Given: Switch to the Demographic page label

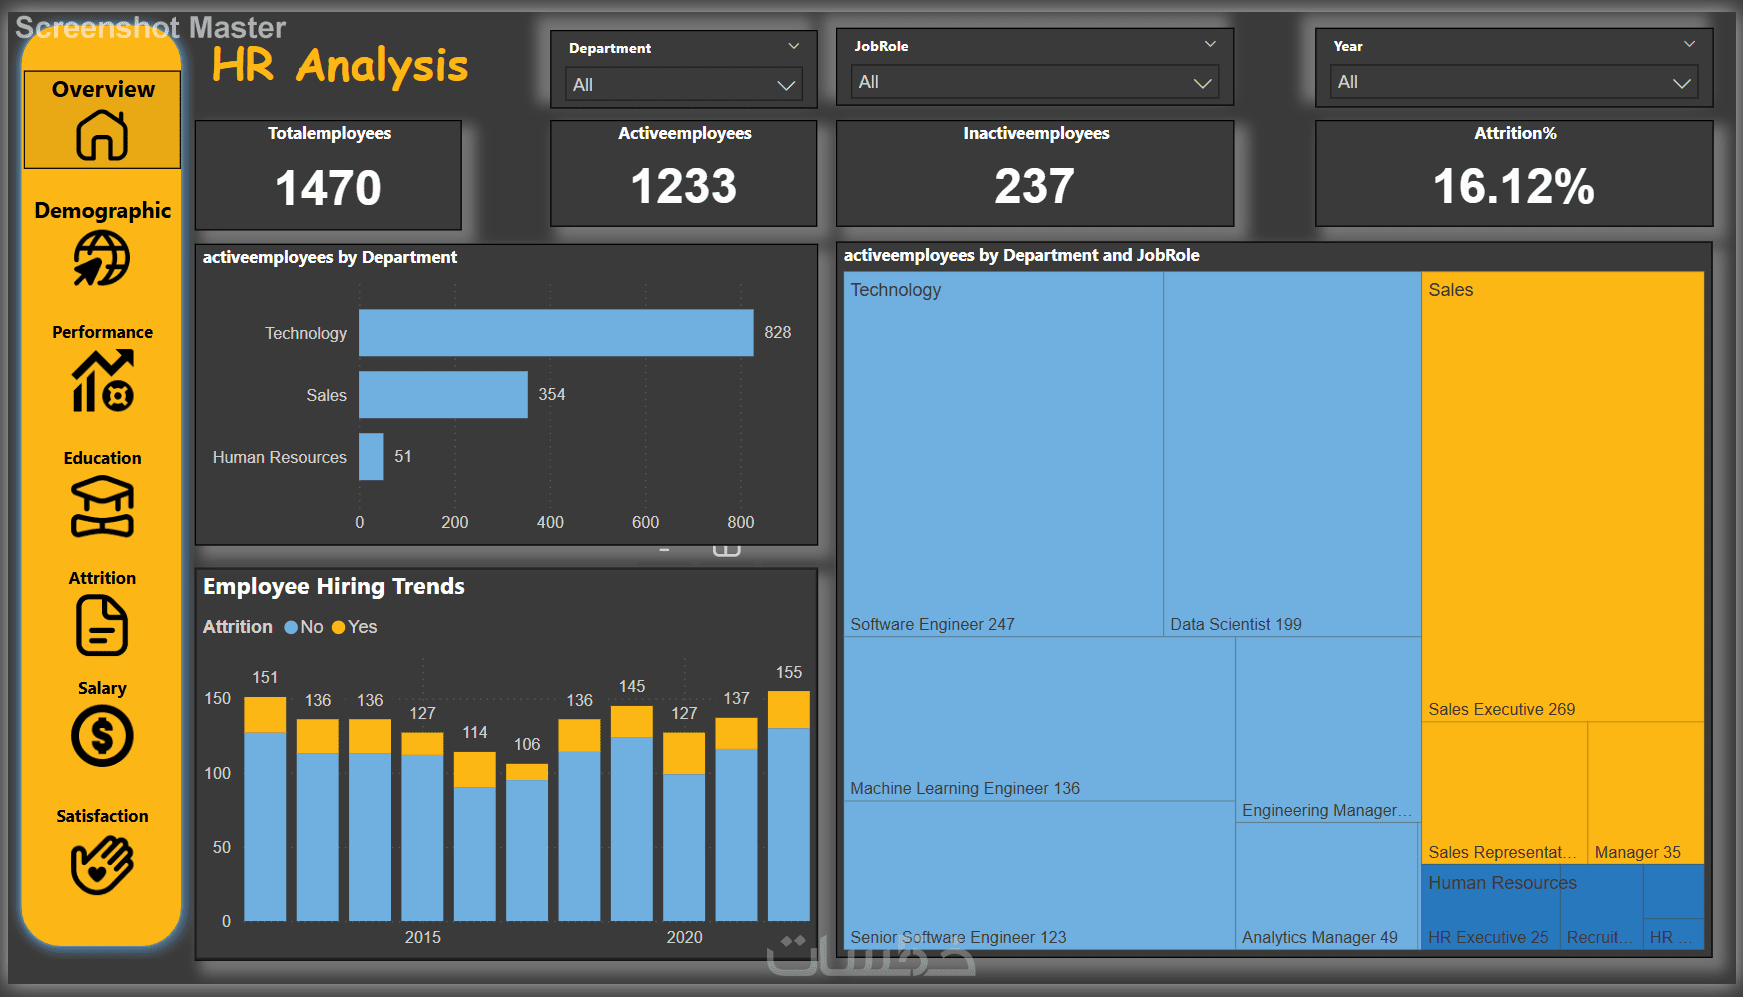Looking at the screenshot, I should [x=103, y=210].
